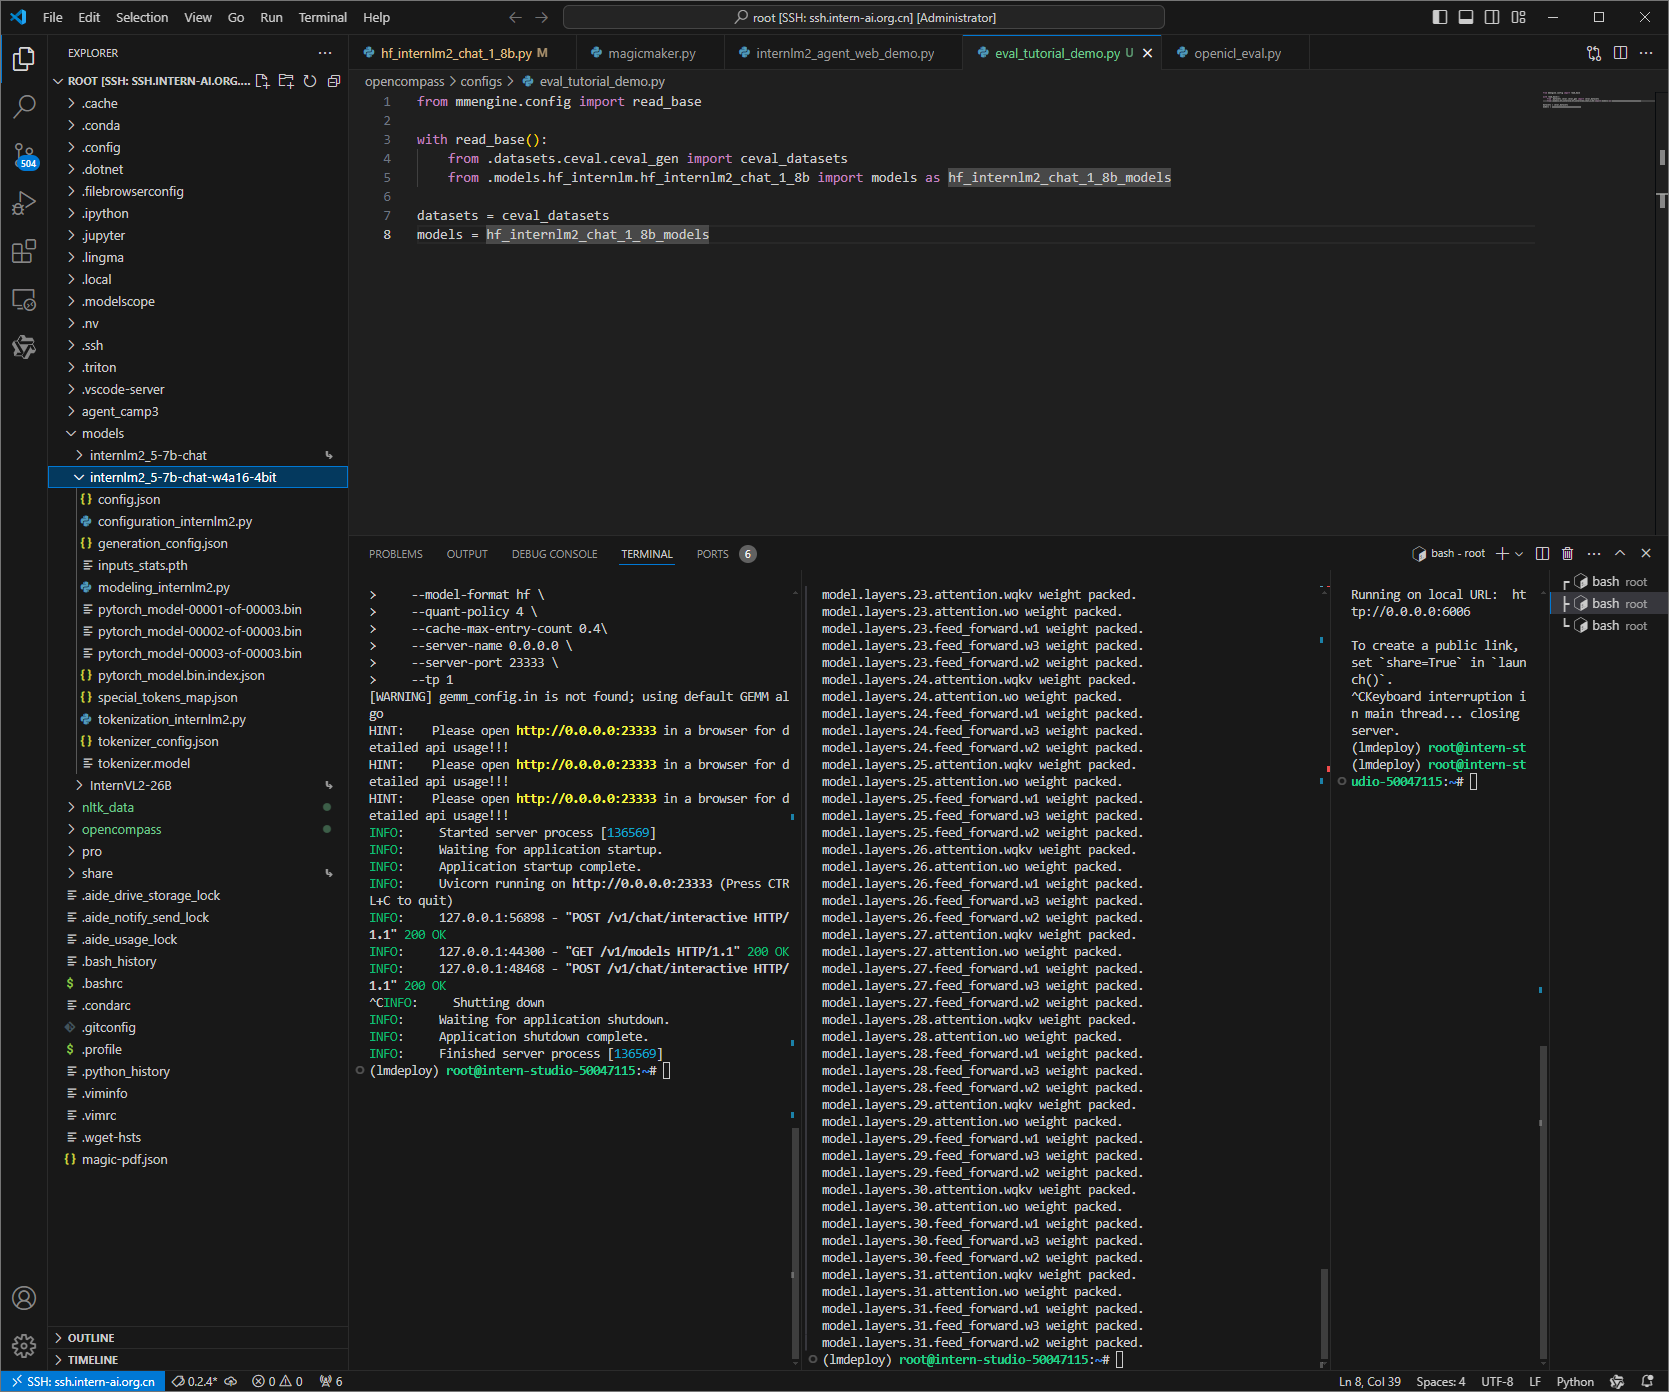Open Explorer views and more actions menu
The width and height of the screenshot is (1669, 1392).
click(325, 53)
